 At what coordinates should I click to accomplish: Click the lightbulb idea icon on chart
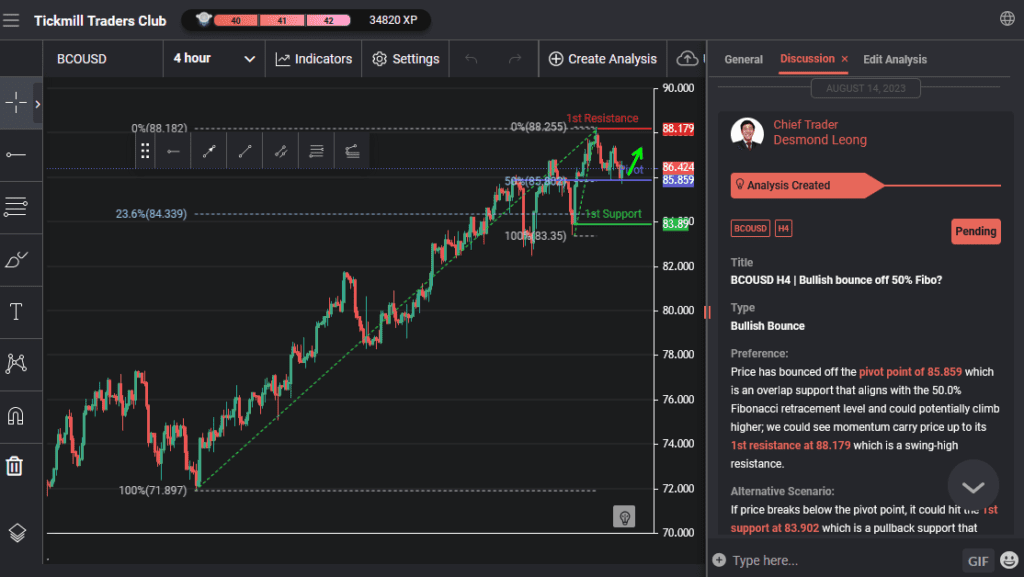click(x=624, y=517)
